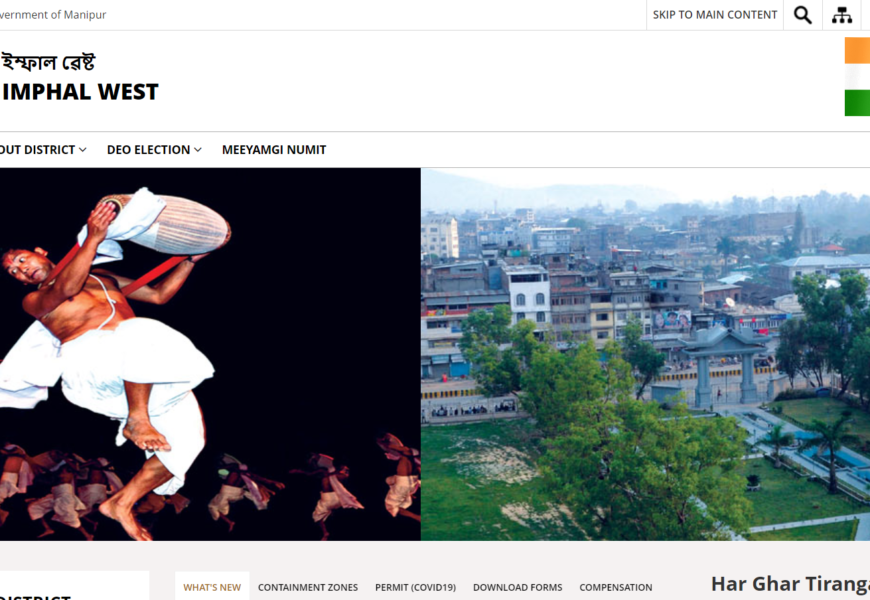Click the Bengali script district name
Screen dimensions: 870x600
click(48, 62)
